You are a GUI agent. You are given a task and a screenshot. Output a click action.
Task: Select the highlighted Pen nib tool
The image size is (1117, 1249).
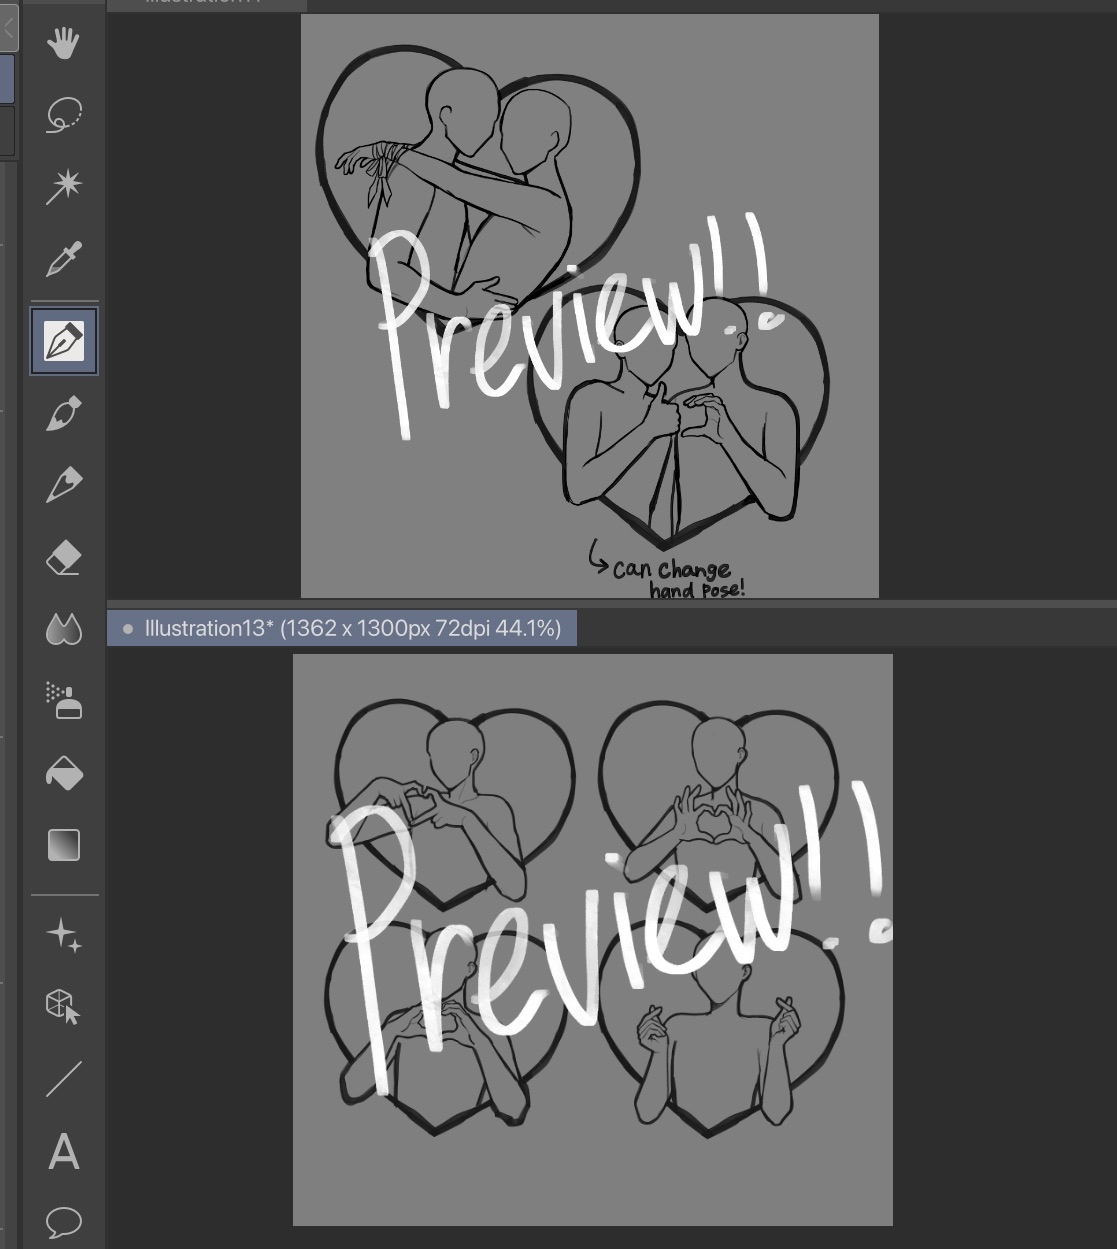(x=64, y=342)
